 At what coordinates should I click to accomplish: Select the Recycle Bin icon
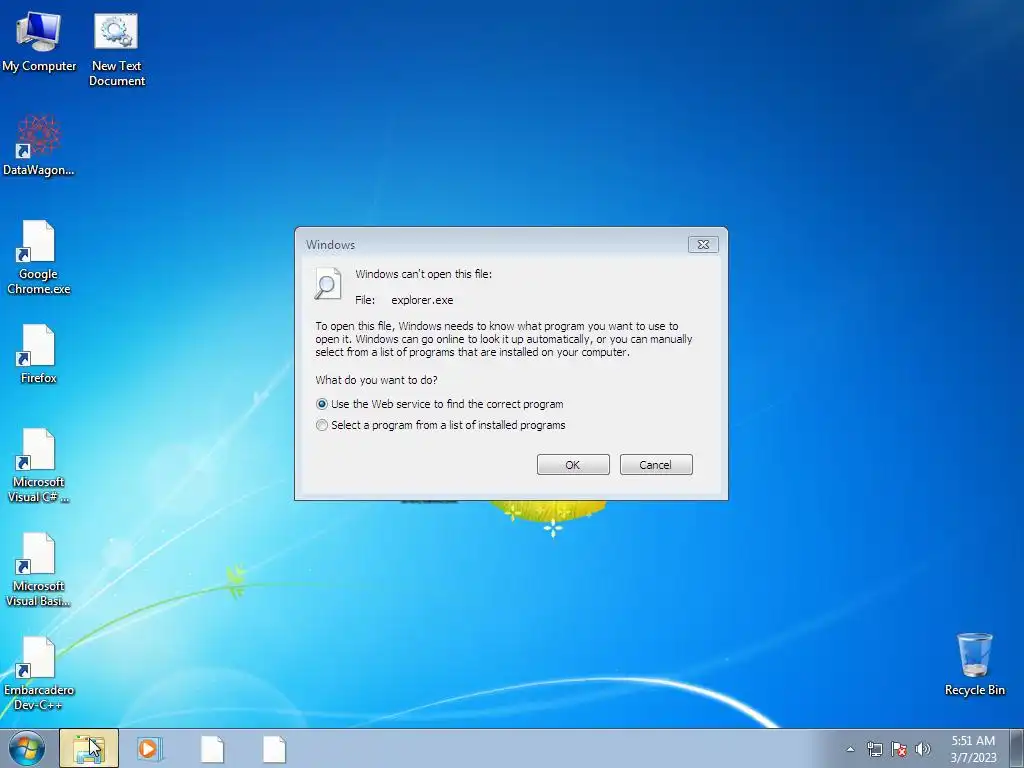pos(974,664)
